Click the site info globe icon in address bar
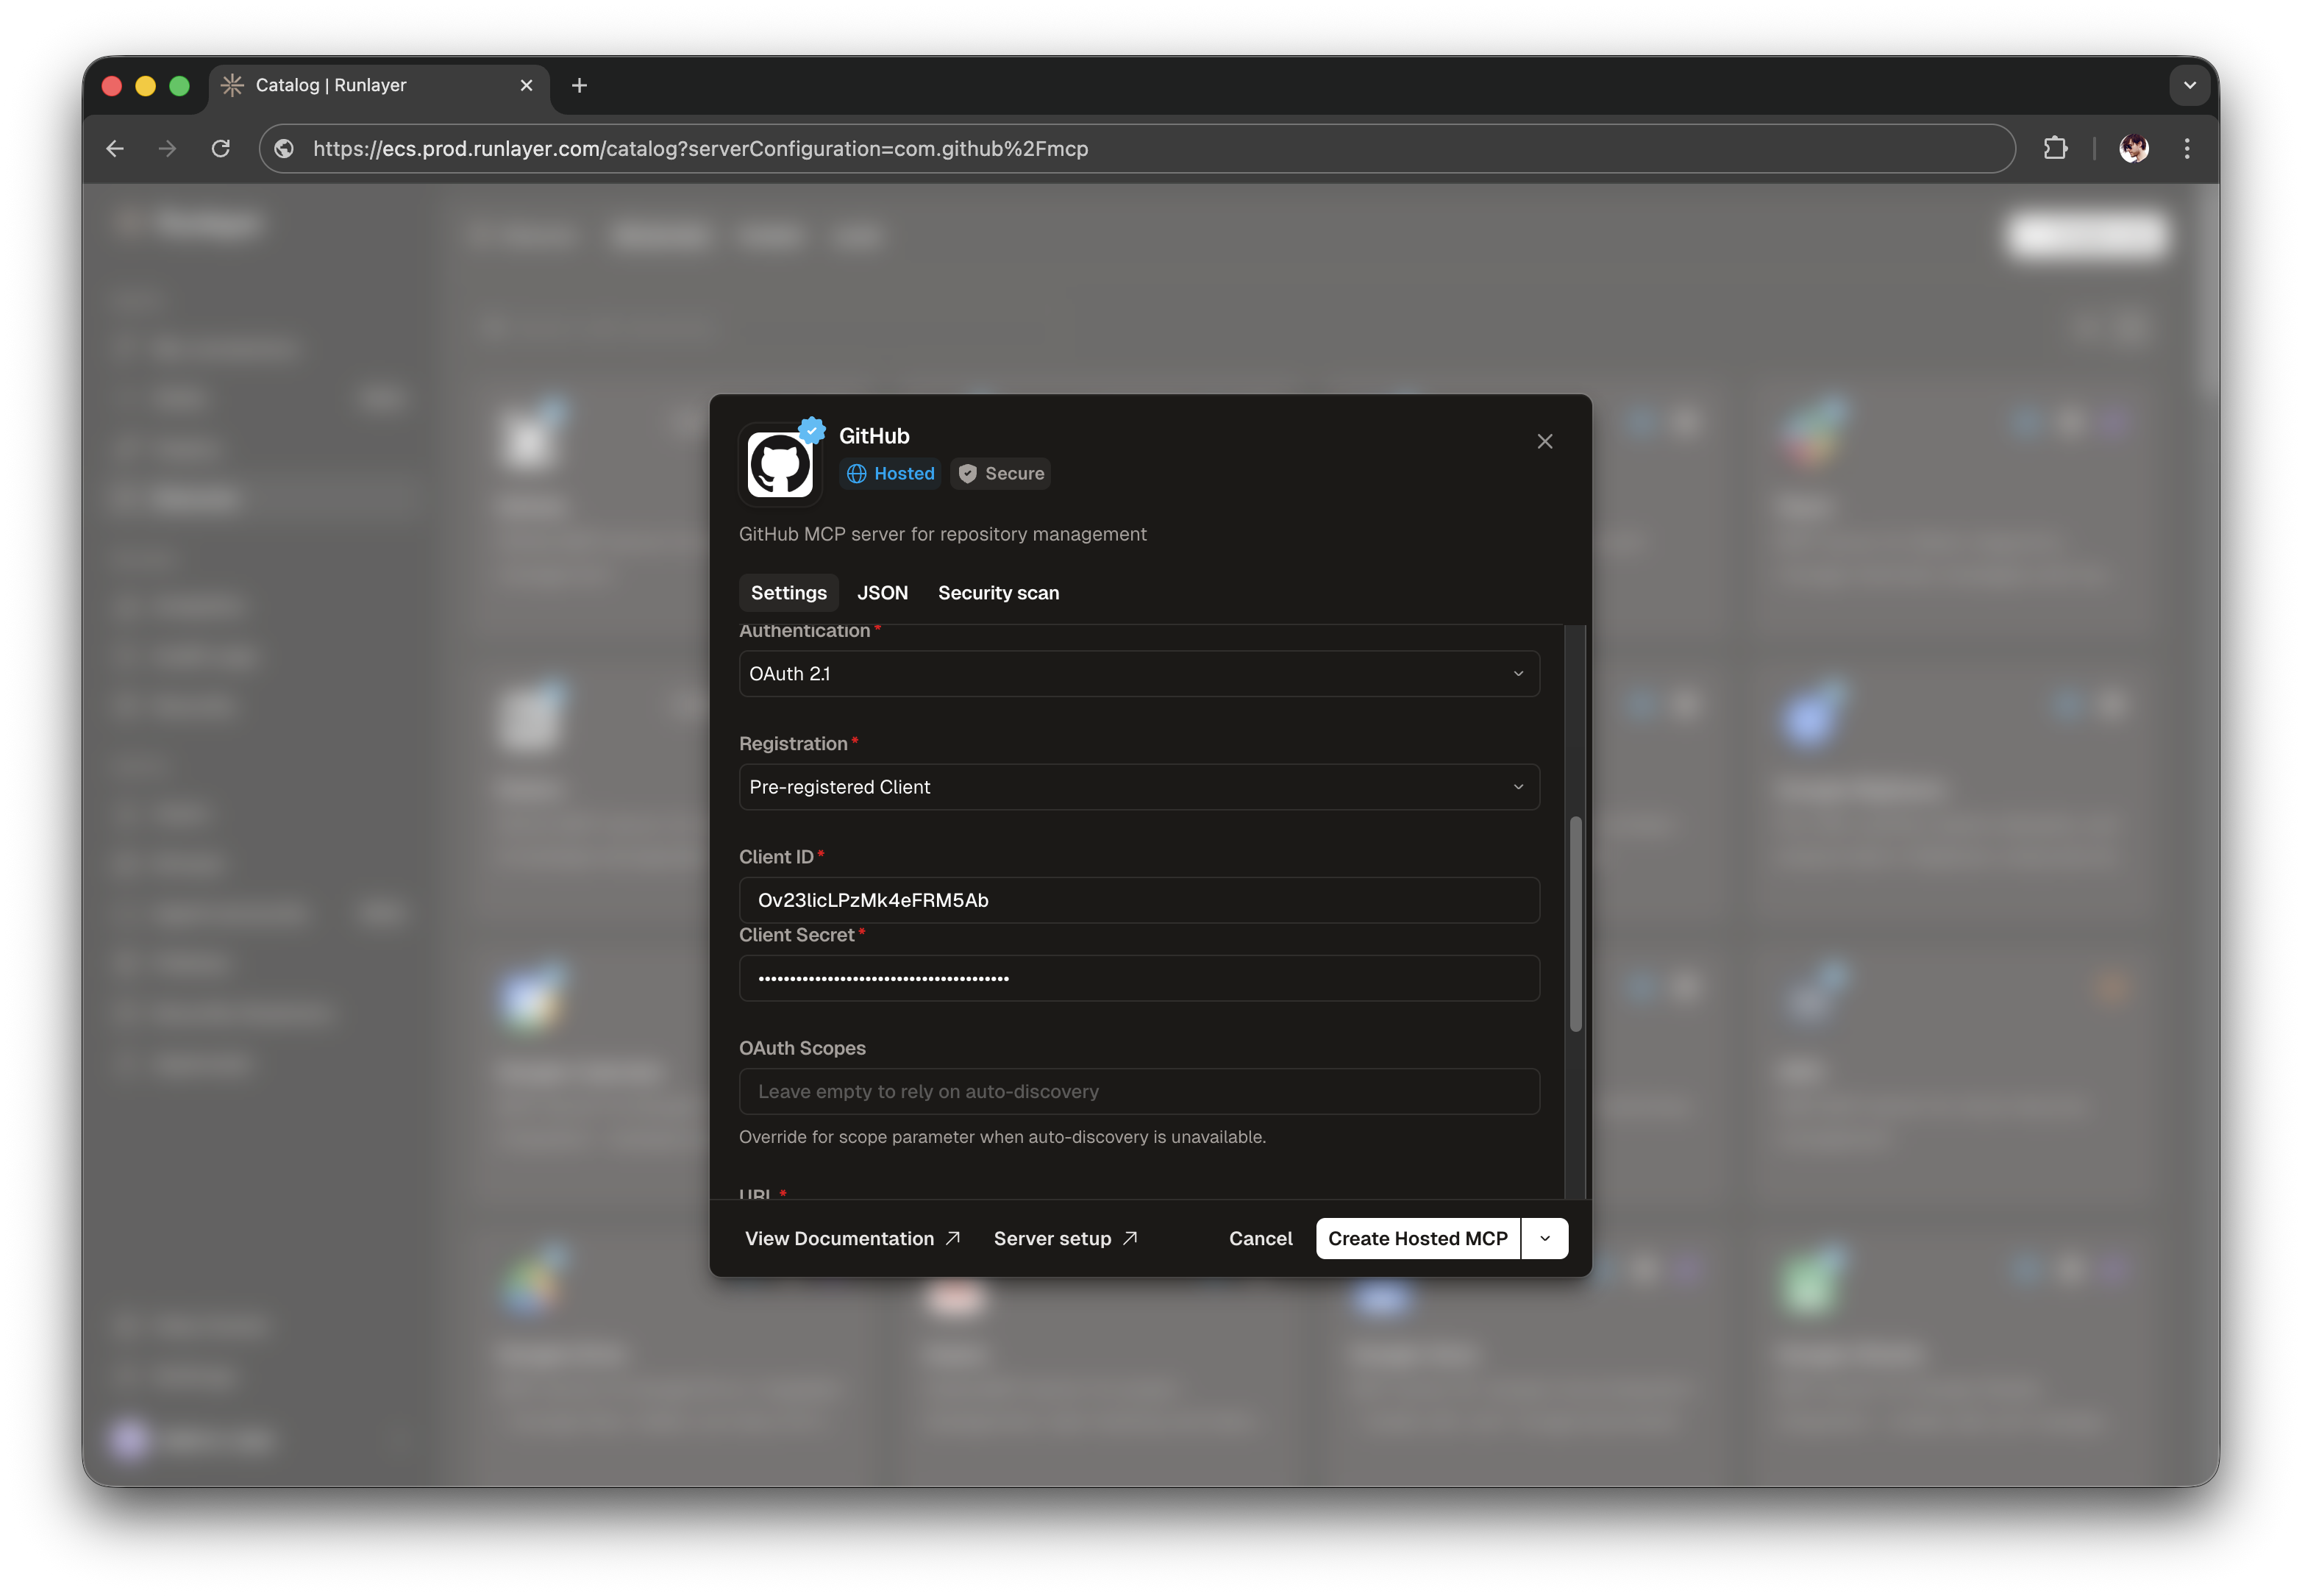The width and height of the screenshot is (2302, 1596). 285,148
